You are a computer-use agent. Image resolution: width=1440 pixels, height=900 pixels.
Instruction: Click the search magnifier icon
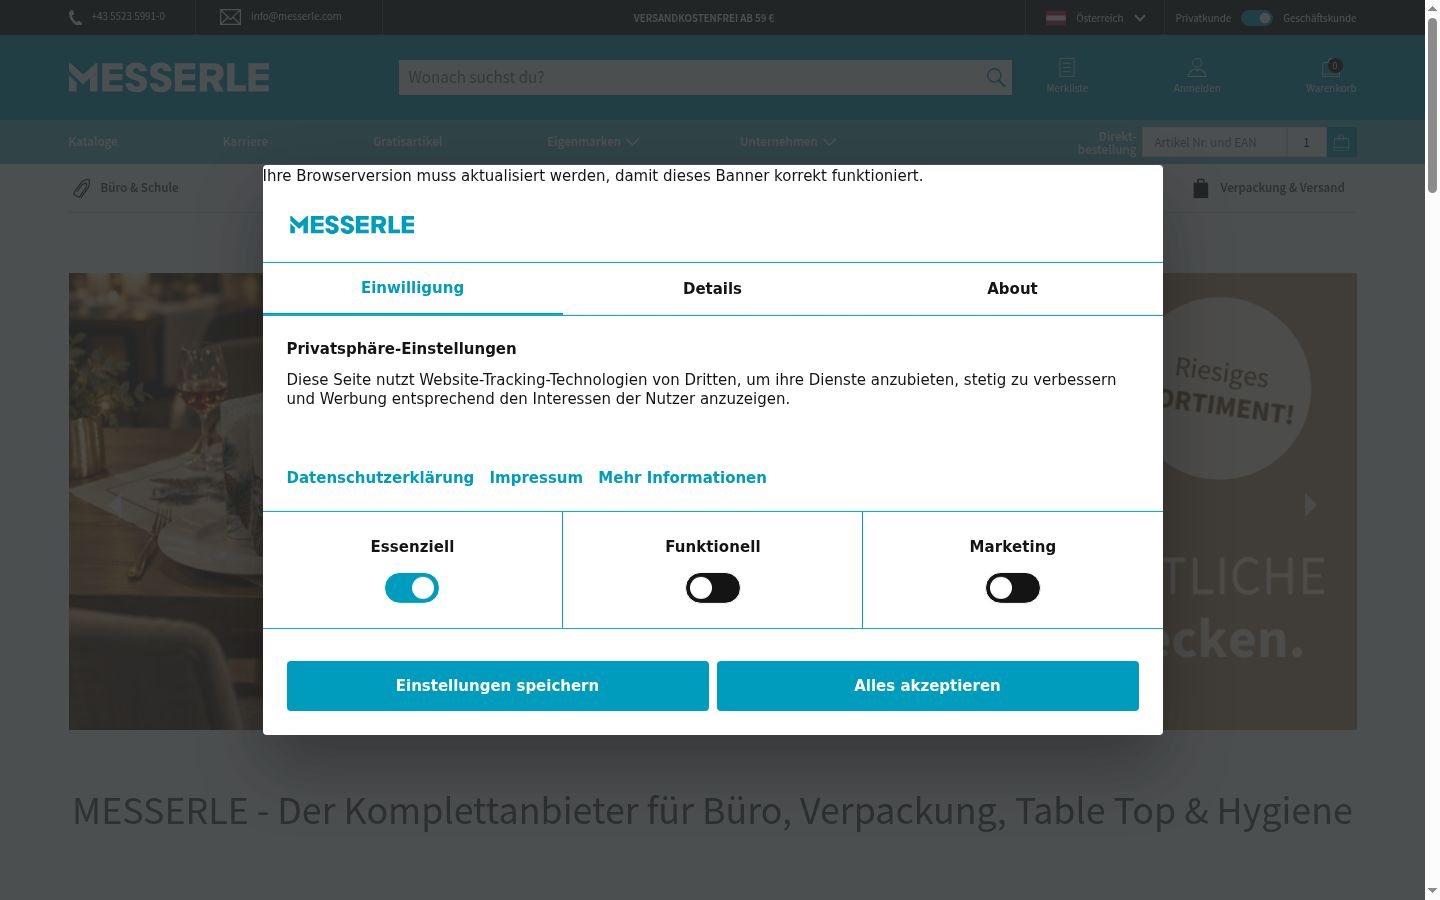pos(996,77)
